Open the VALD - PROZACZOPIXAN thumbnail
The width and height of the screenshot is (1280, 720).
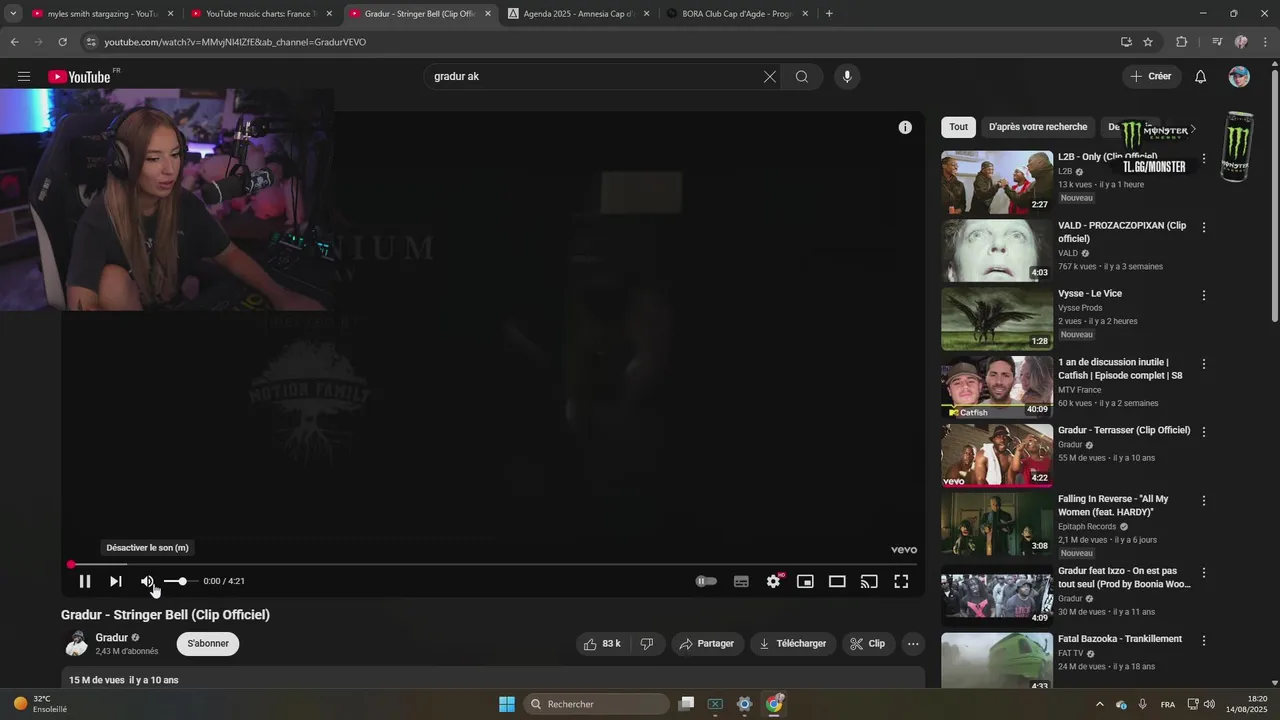tap(997, 251)
